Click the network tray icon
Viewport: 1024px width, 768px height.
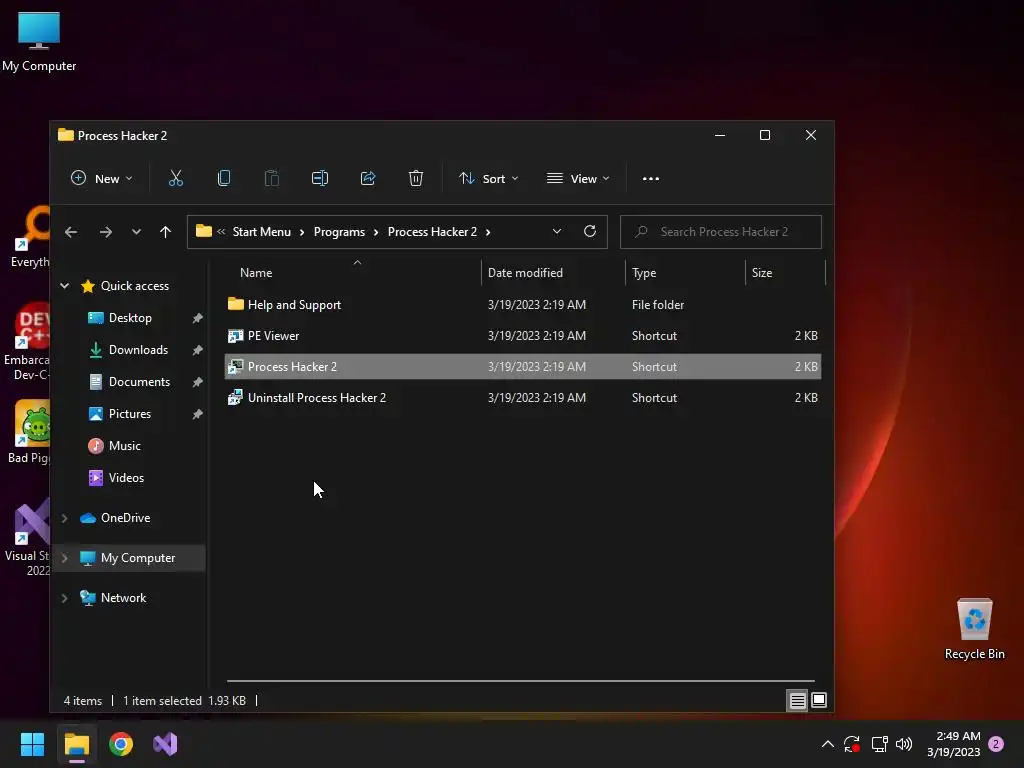879,744
